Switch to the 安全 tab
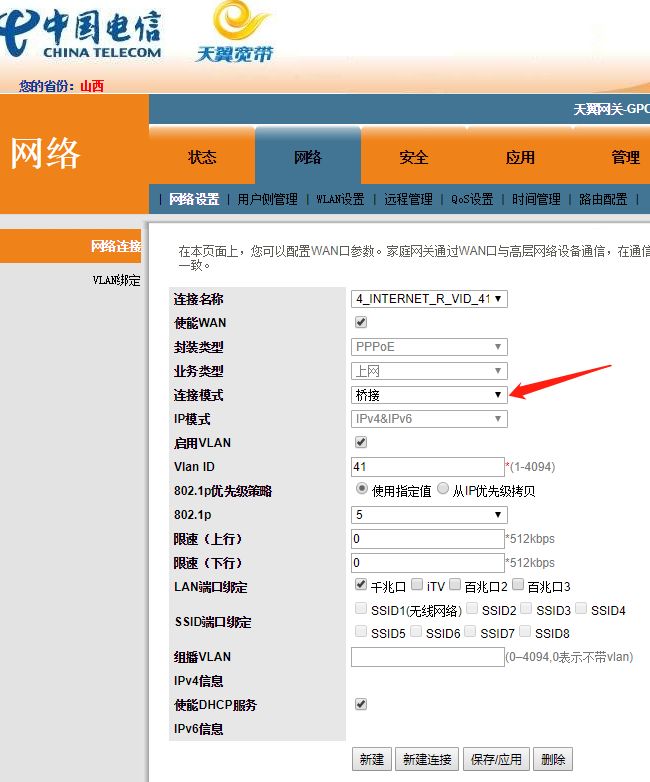Viewport: 650px width, 782px height. pos(414,157)
